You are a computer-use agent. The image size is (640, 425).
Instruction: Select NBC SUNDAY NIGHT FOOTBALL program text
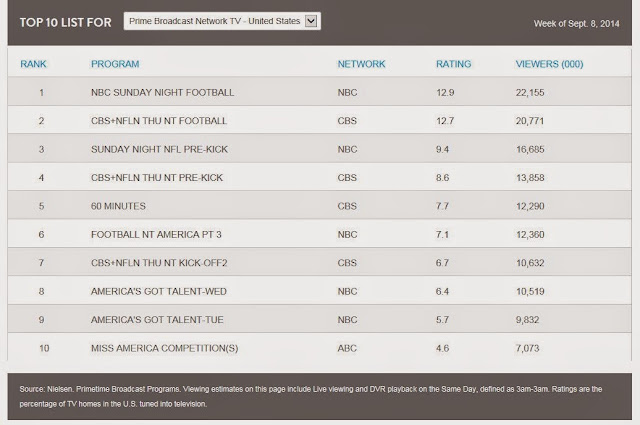coord(162,93)
